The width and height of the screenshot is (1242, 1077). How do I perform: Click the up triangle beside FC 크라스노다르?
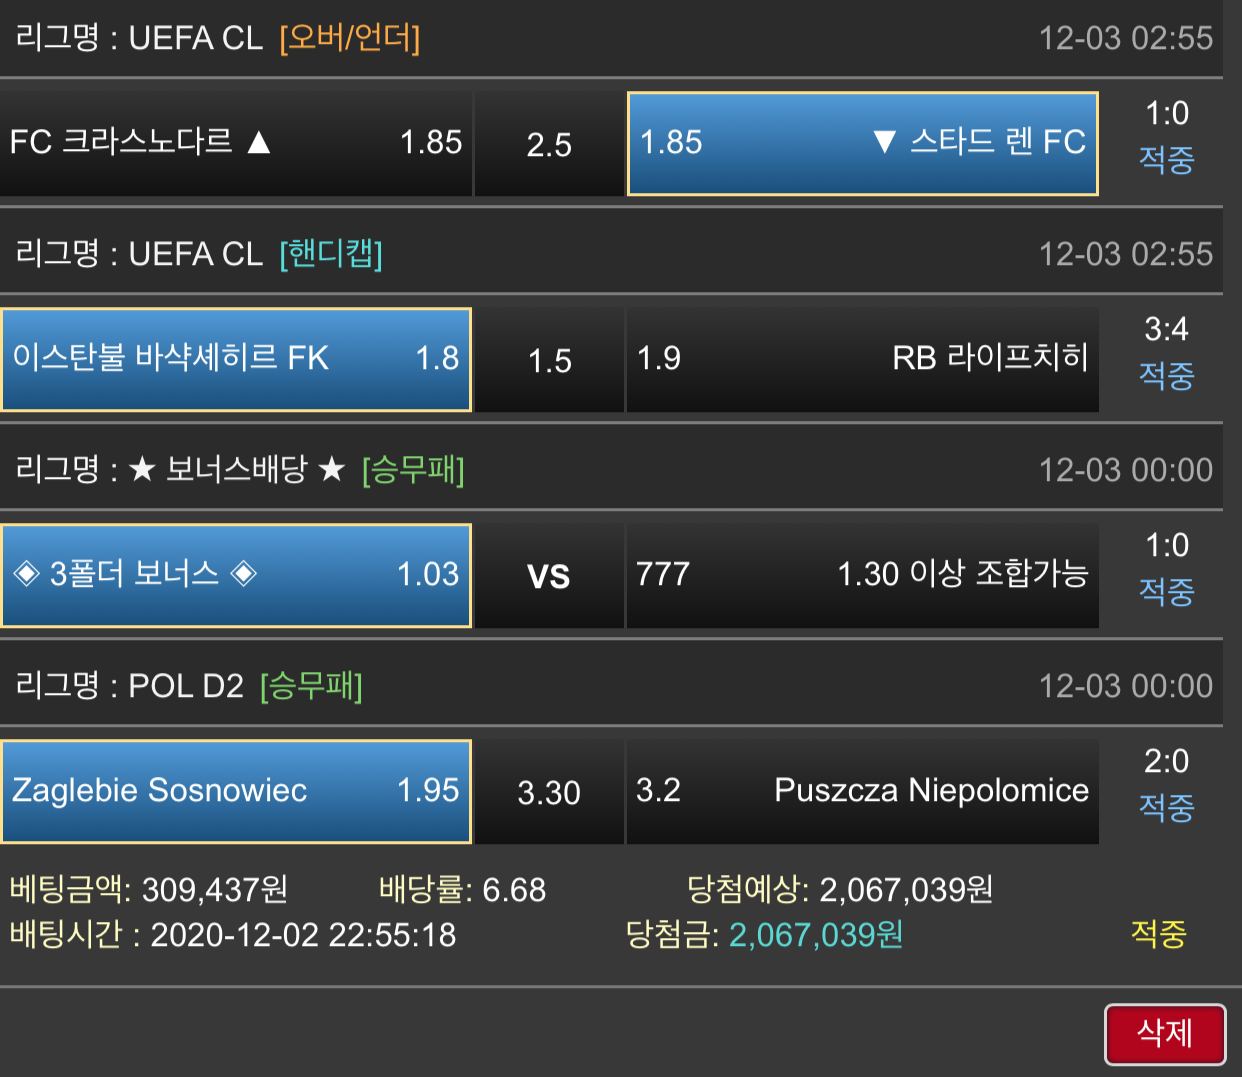259,143
